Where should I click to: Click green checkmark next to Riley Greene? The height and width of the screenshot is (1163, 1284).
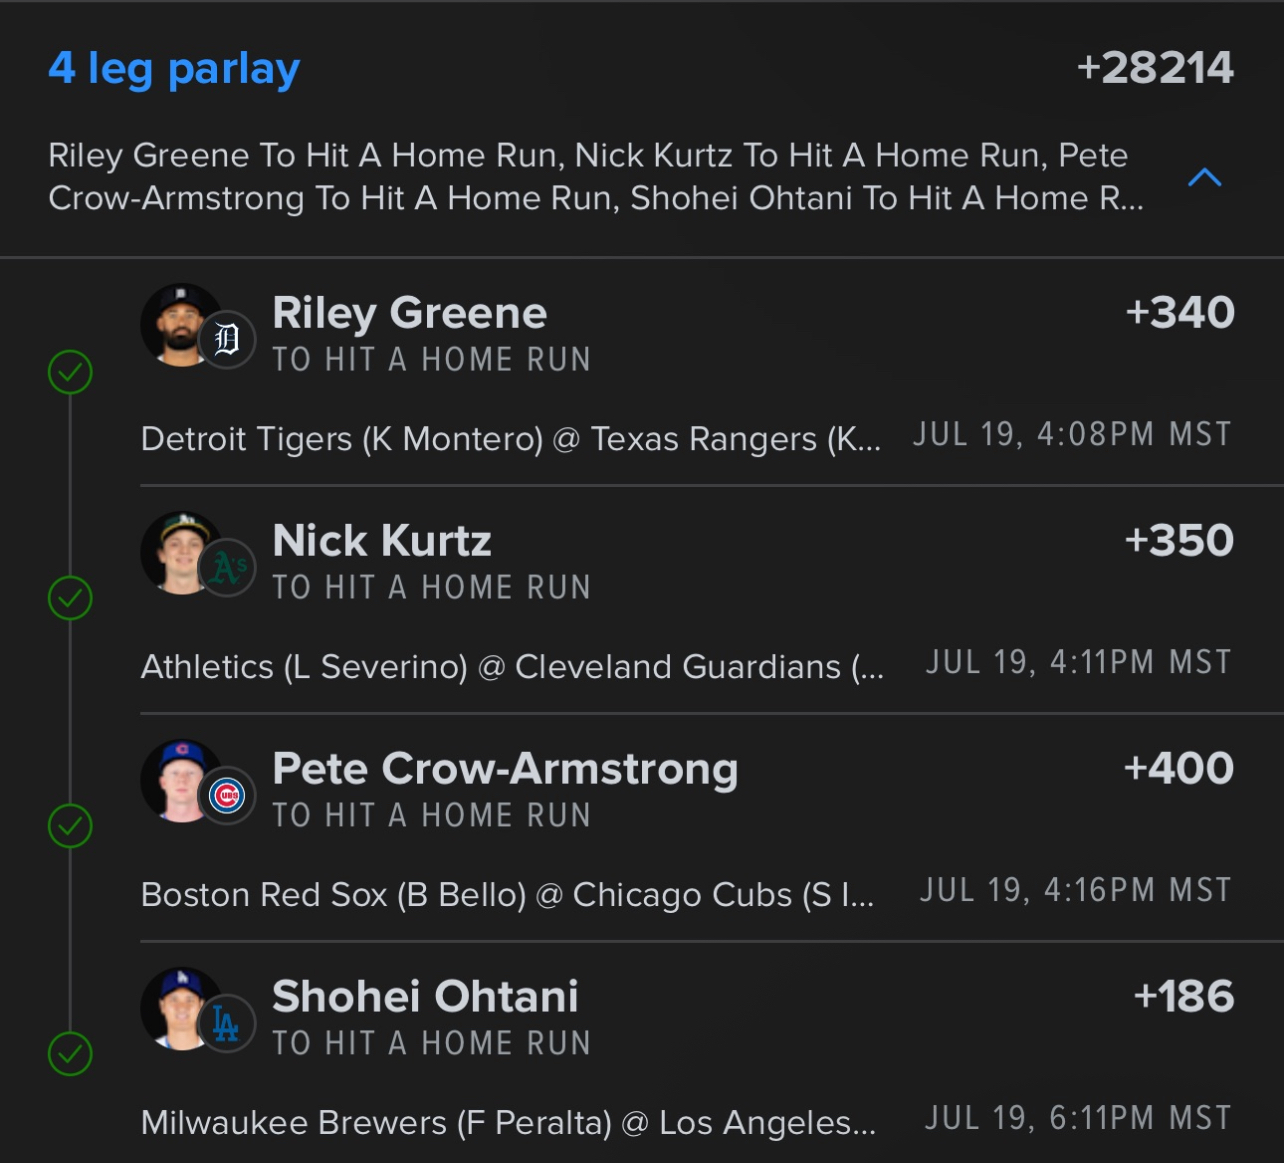point(70,372)
